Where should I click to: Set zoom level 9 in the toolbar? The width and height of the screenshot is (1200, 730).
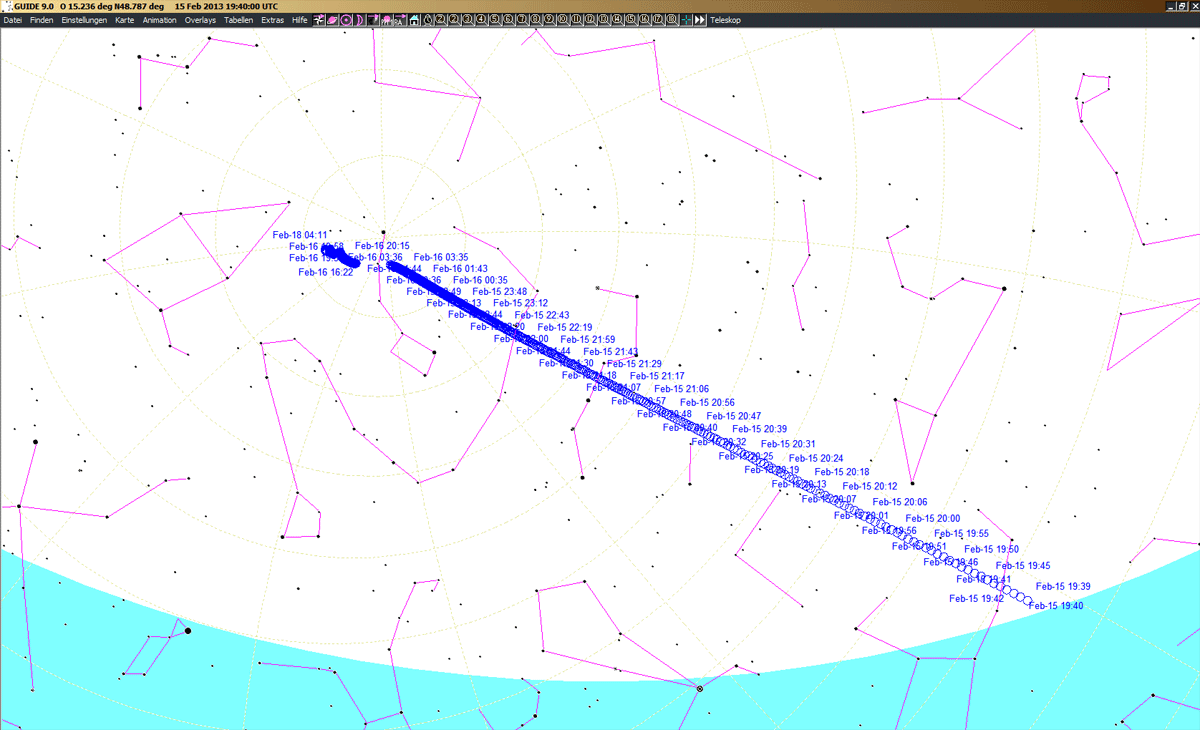548,20
